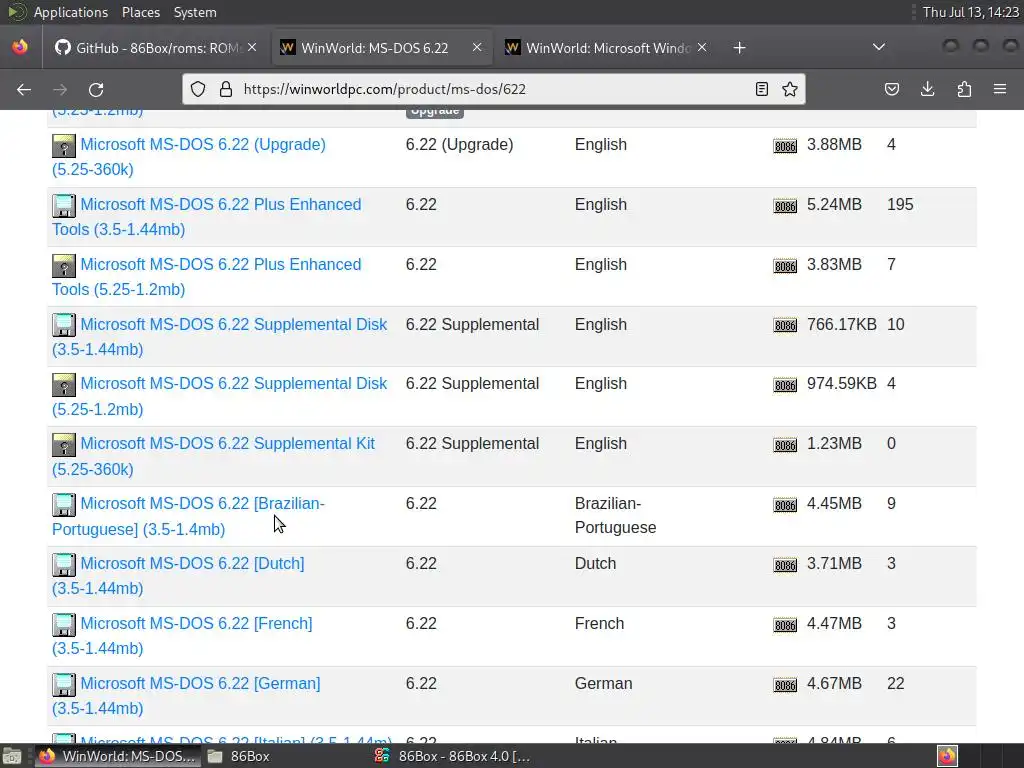
Task: Open the Firefox hamburger menu
Action: click(1000, 89)
